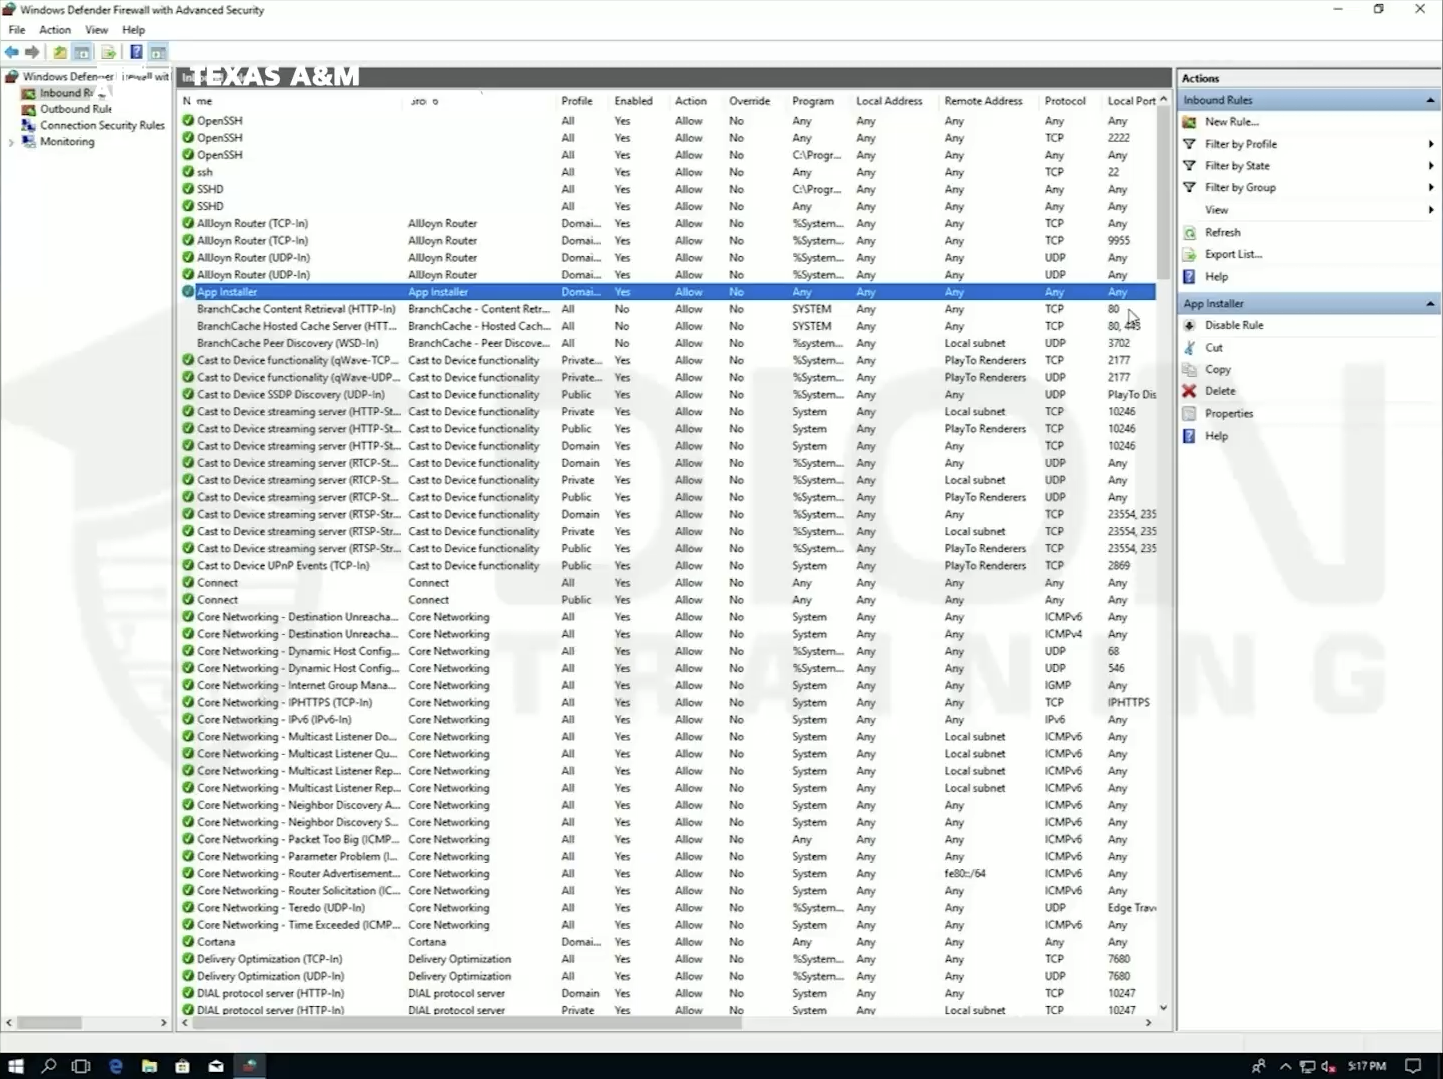
Task: Open the Properties action for App Installer
Action: point(1228,413)
